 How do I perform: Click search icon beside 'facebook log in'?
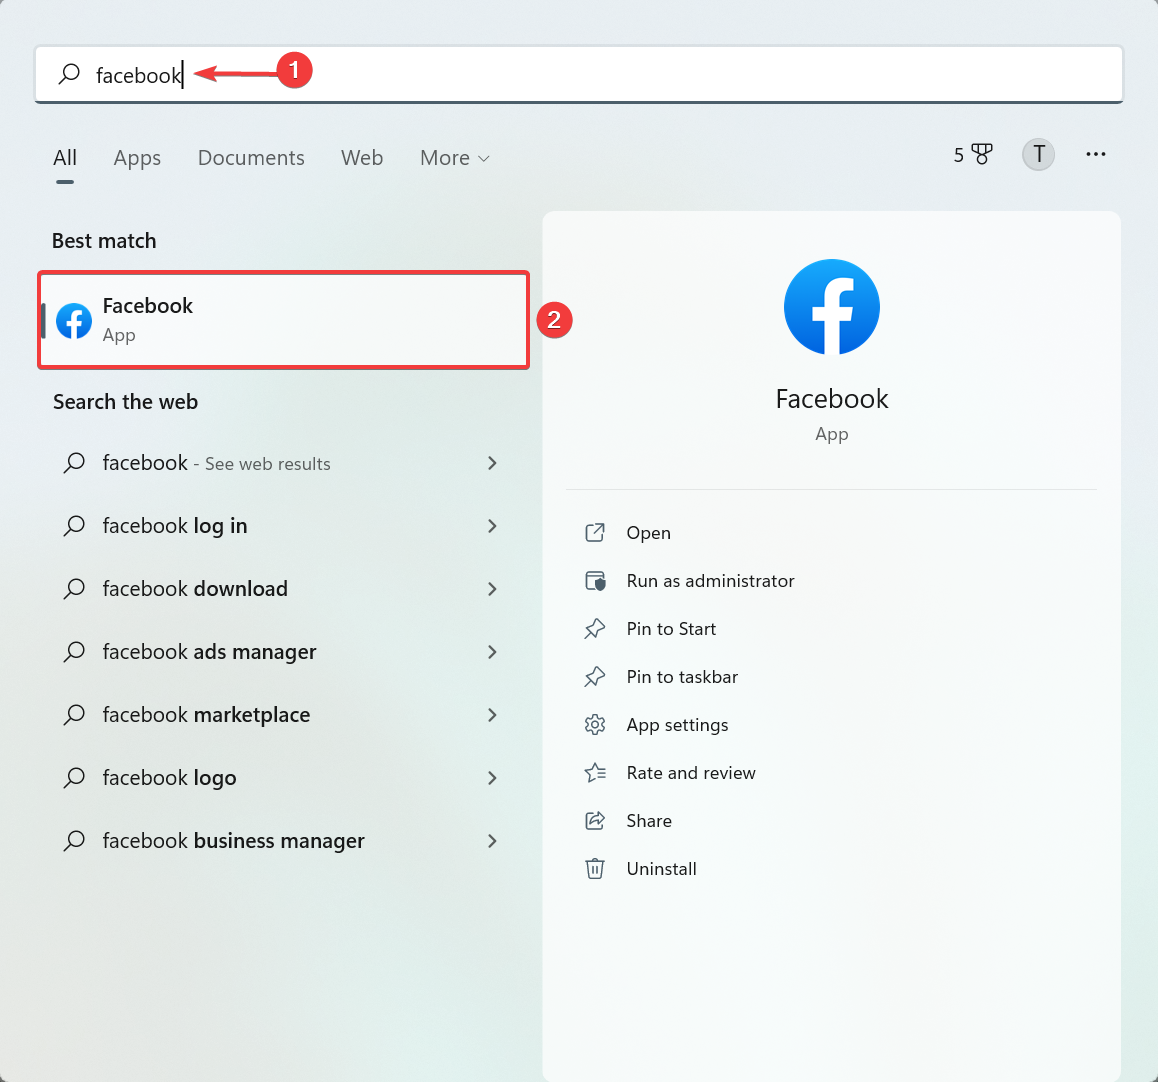tap(74, 526)
